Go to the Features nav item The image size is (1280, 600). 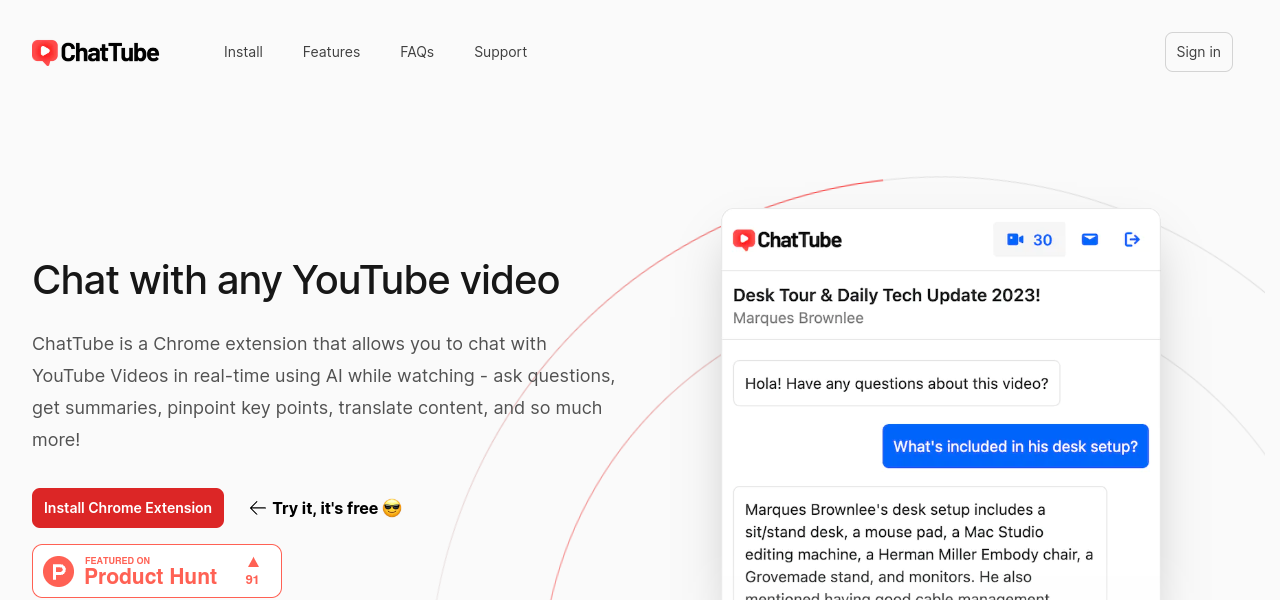[331, 52]
